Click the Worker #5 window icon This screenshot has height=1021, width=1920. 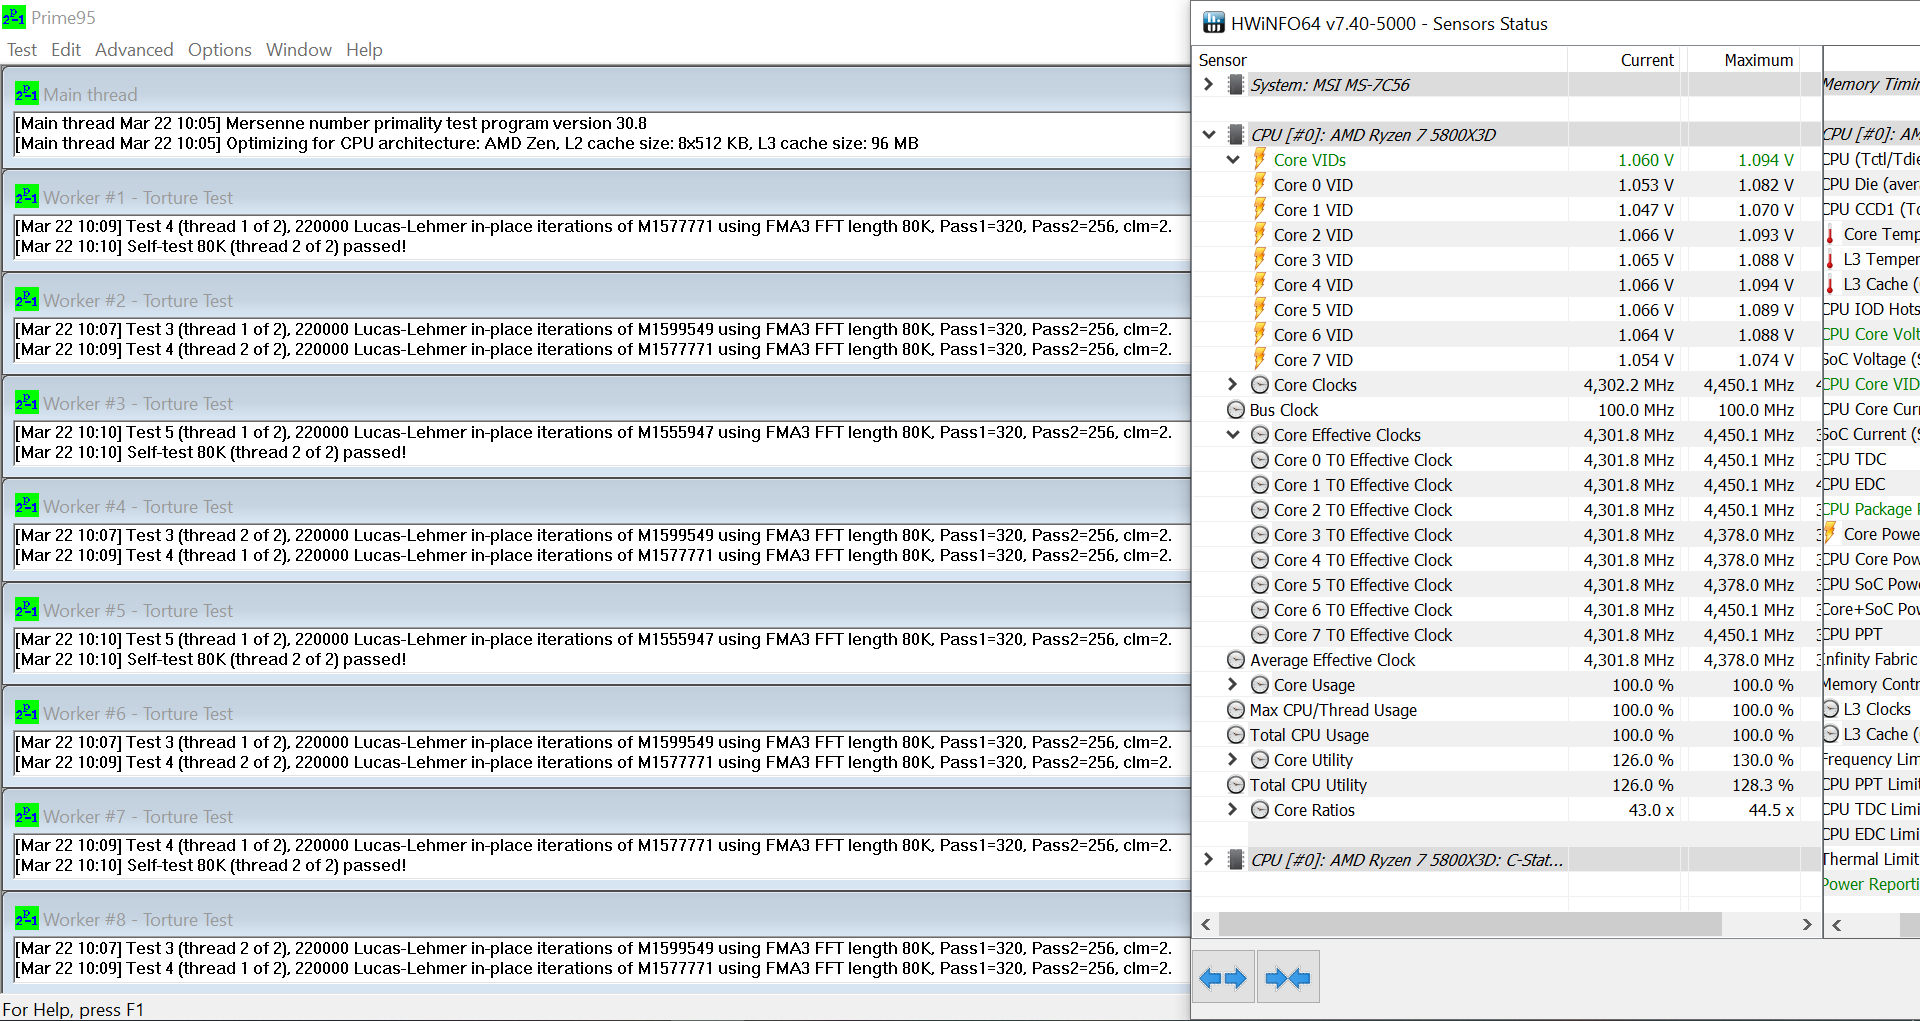(27, 610)
